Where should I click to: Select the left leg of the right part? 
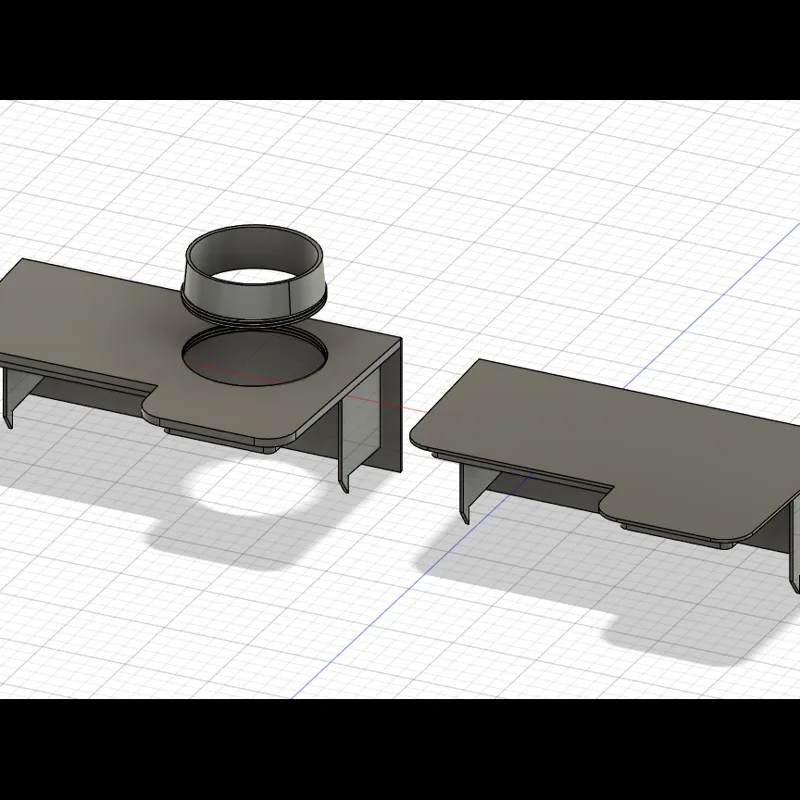coord(465,493)
